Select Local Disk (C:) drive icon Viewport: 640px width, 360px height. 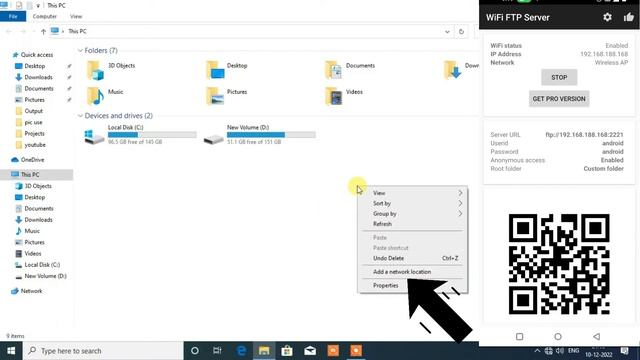tap(94, 136)
